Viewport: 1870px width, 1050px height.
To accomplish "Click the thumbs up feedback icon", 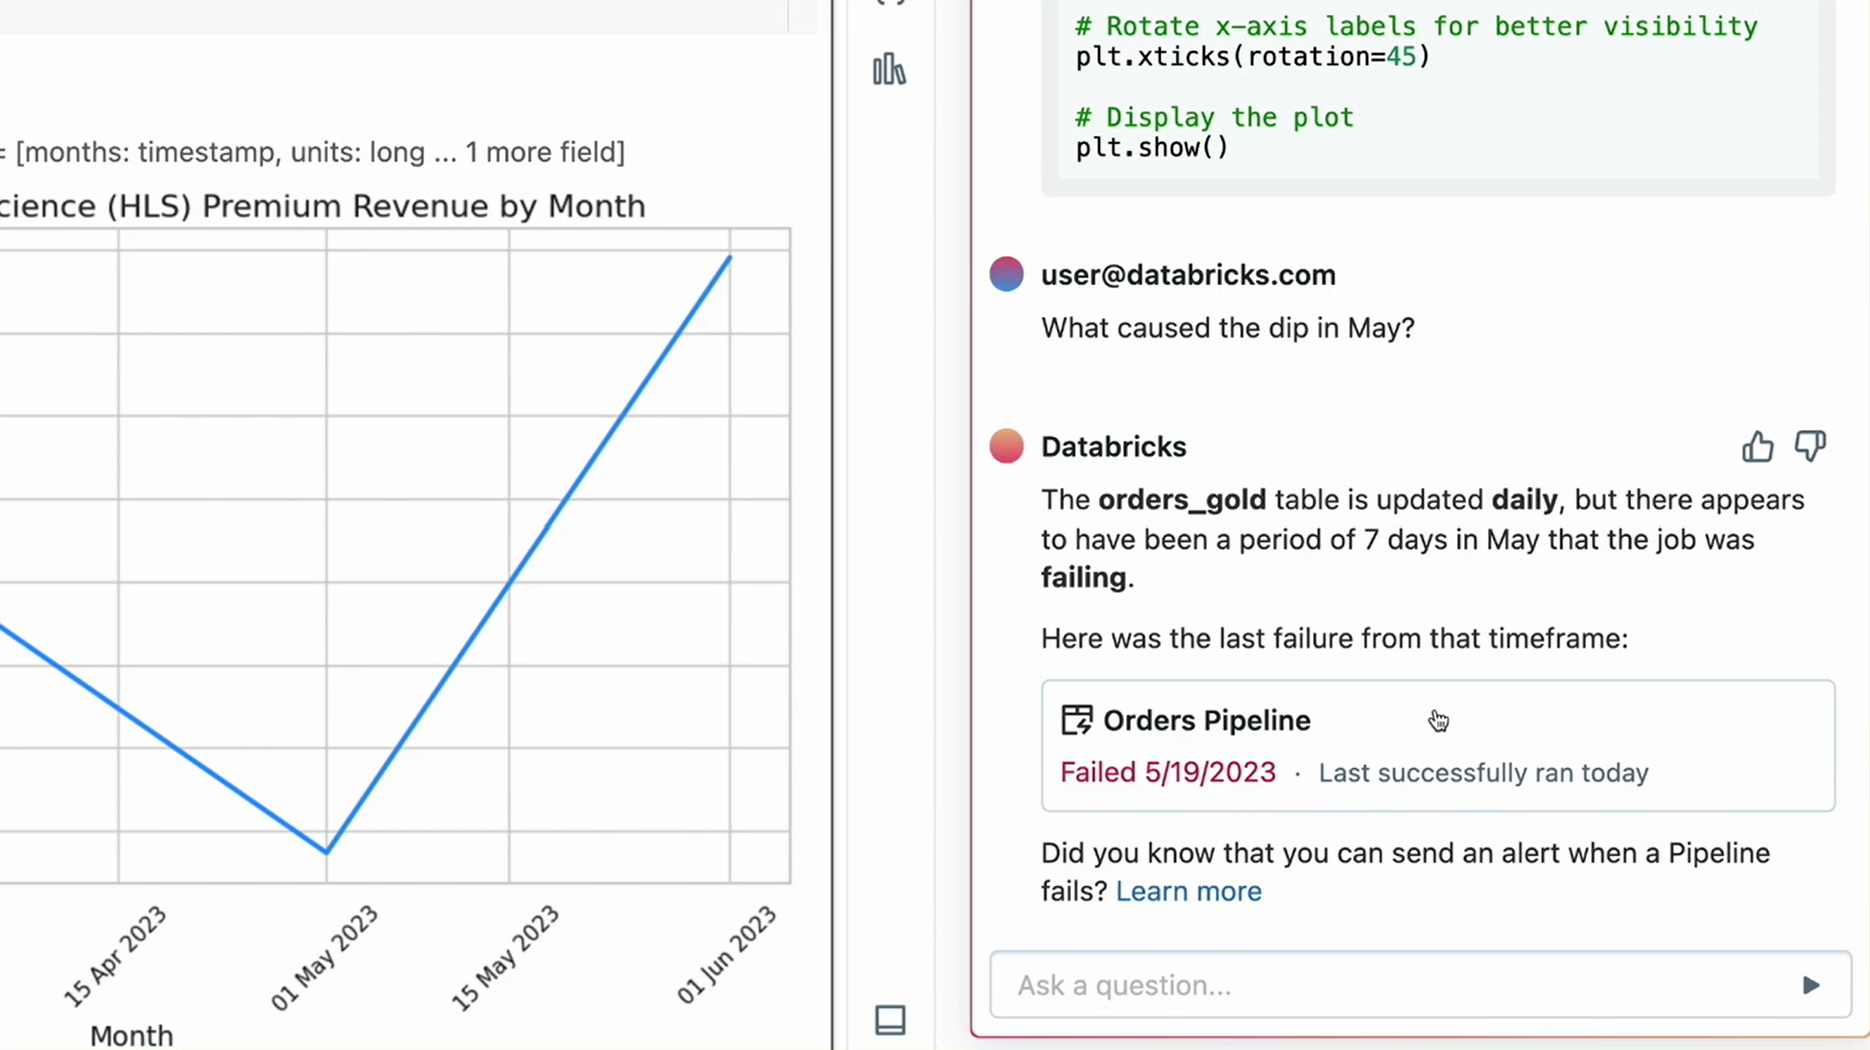I will coord(1757,447).
